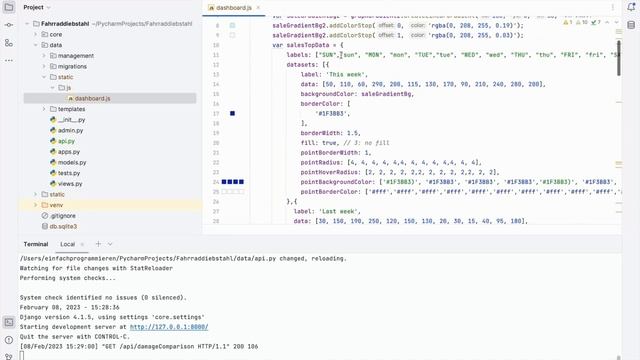640x360 pixels.
Task: Go to next highlighted error arrow
Action: [616, 22]
